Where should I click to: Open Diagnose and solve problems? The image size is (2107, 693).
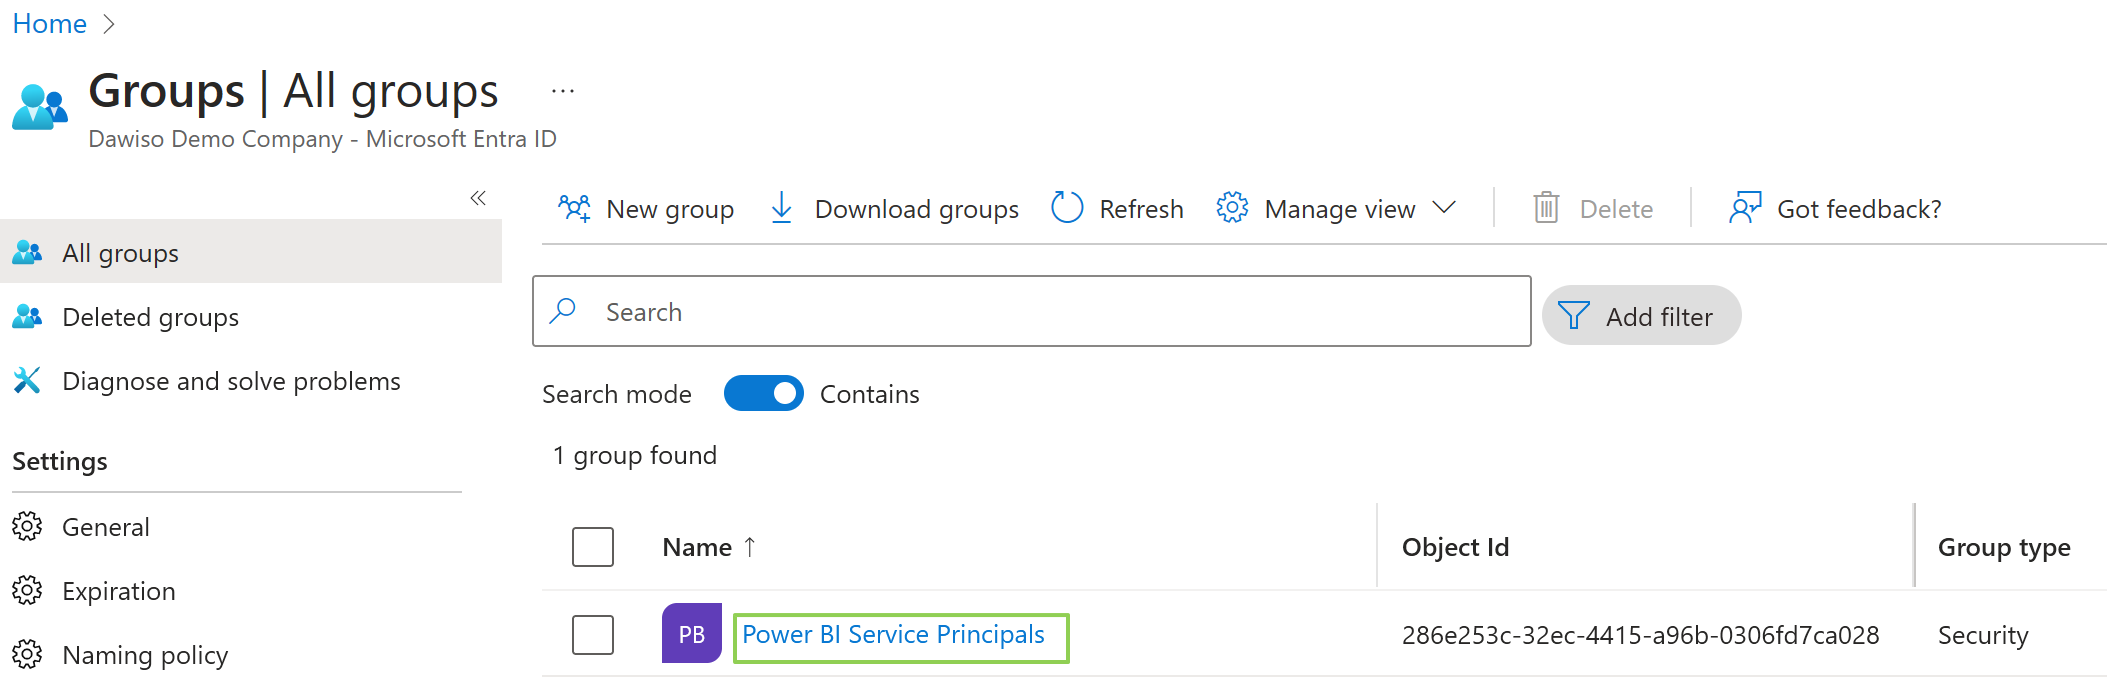point(230,381)
